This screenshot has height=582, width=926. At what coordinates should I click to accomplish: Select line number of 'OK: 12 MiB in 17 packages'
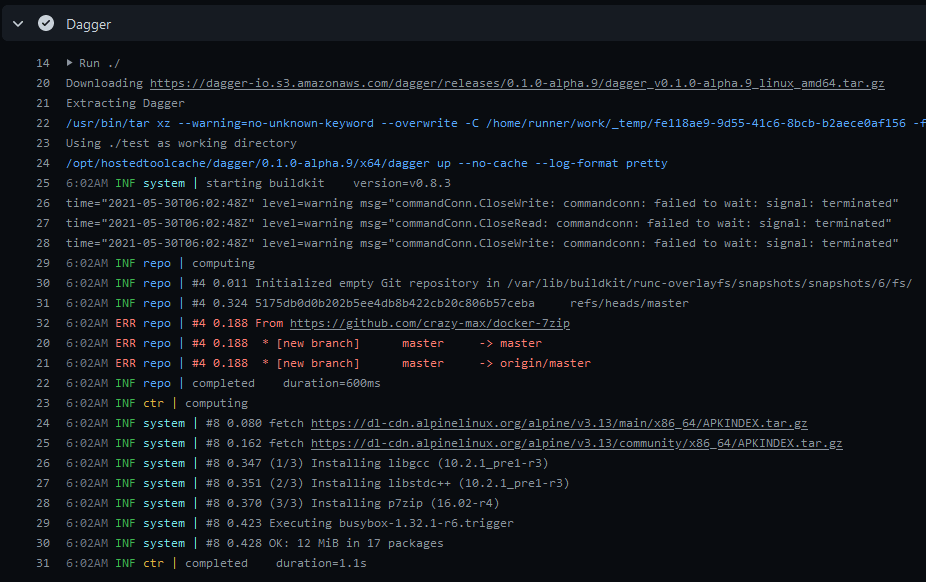pos(43,543)
